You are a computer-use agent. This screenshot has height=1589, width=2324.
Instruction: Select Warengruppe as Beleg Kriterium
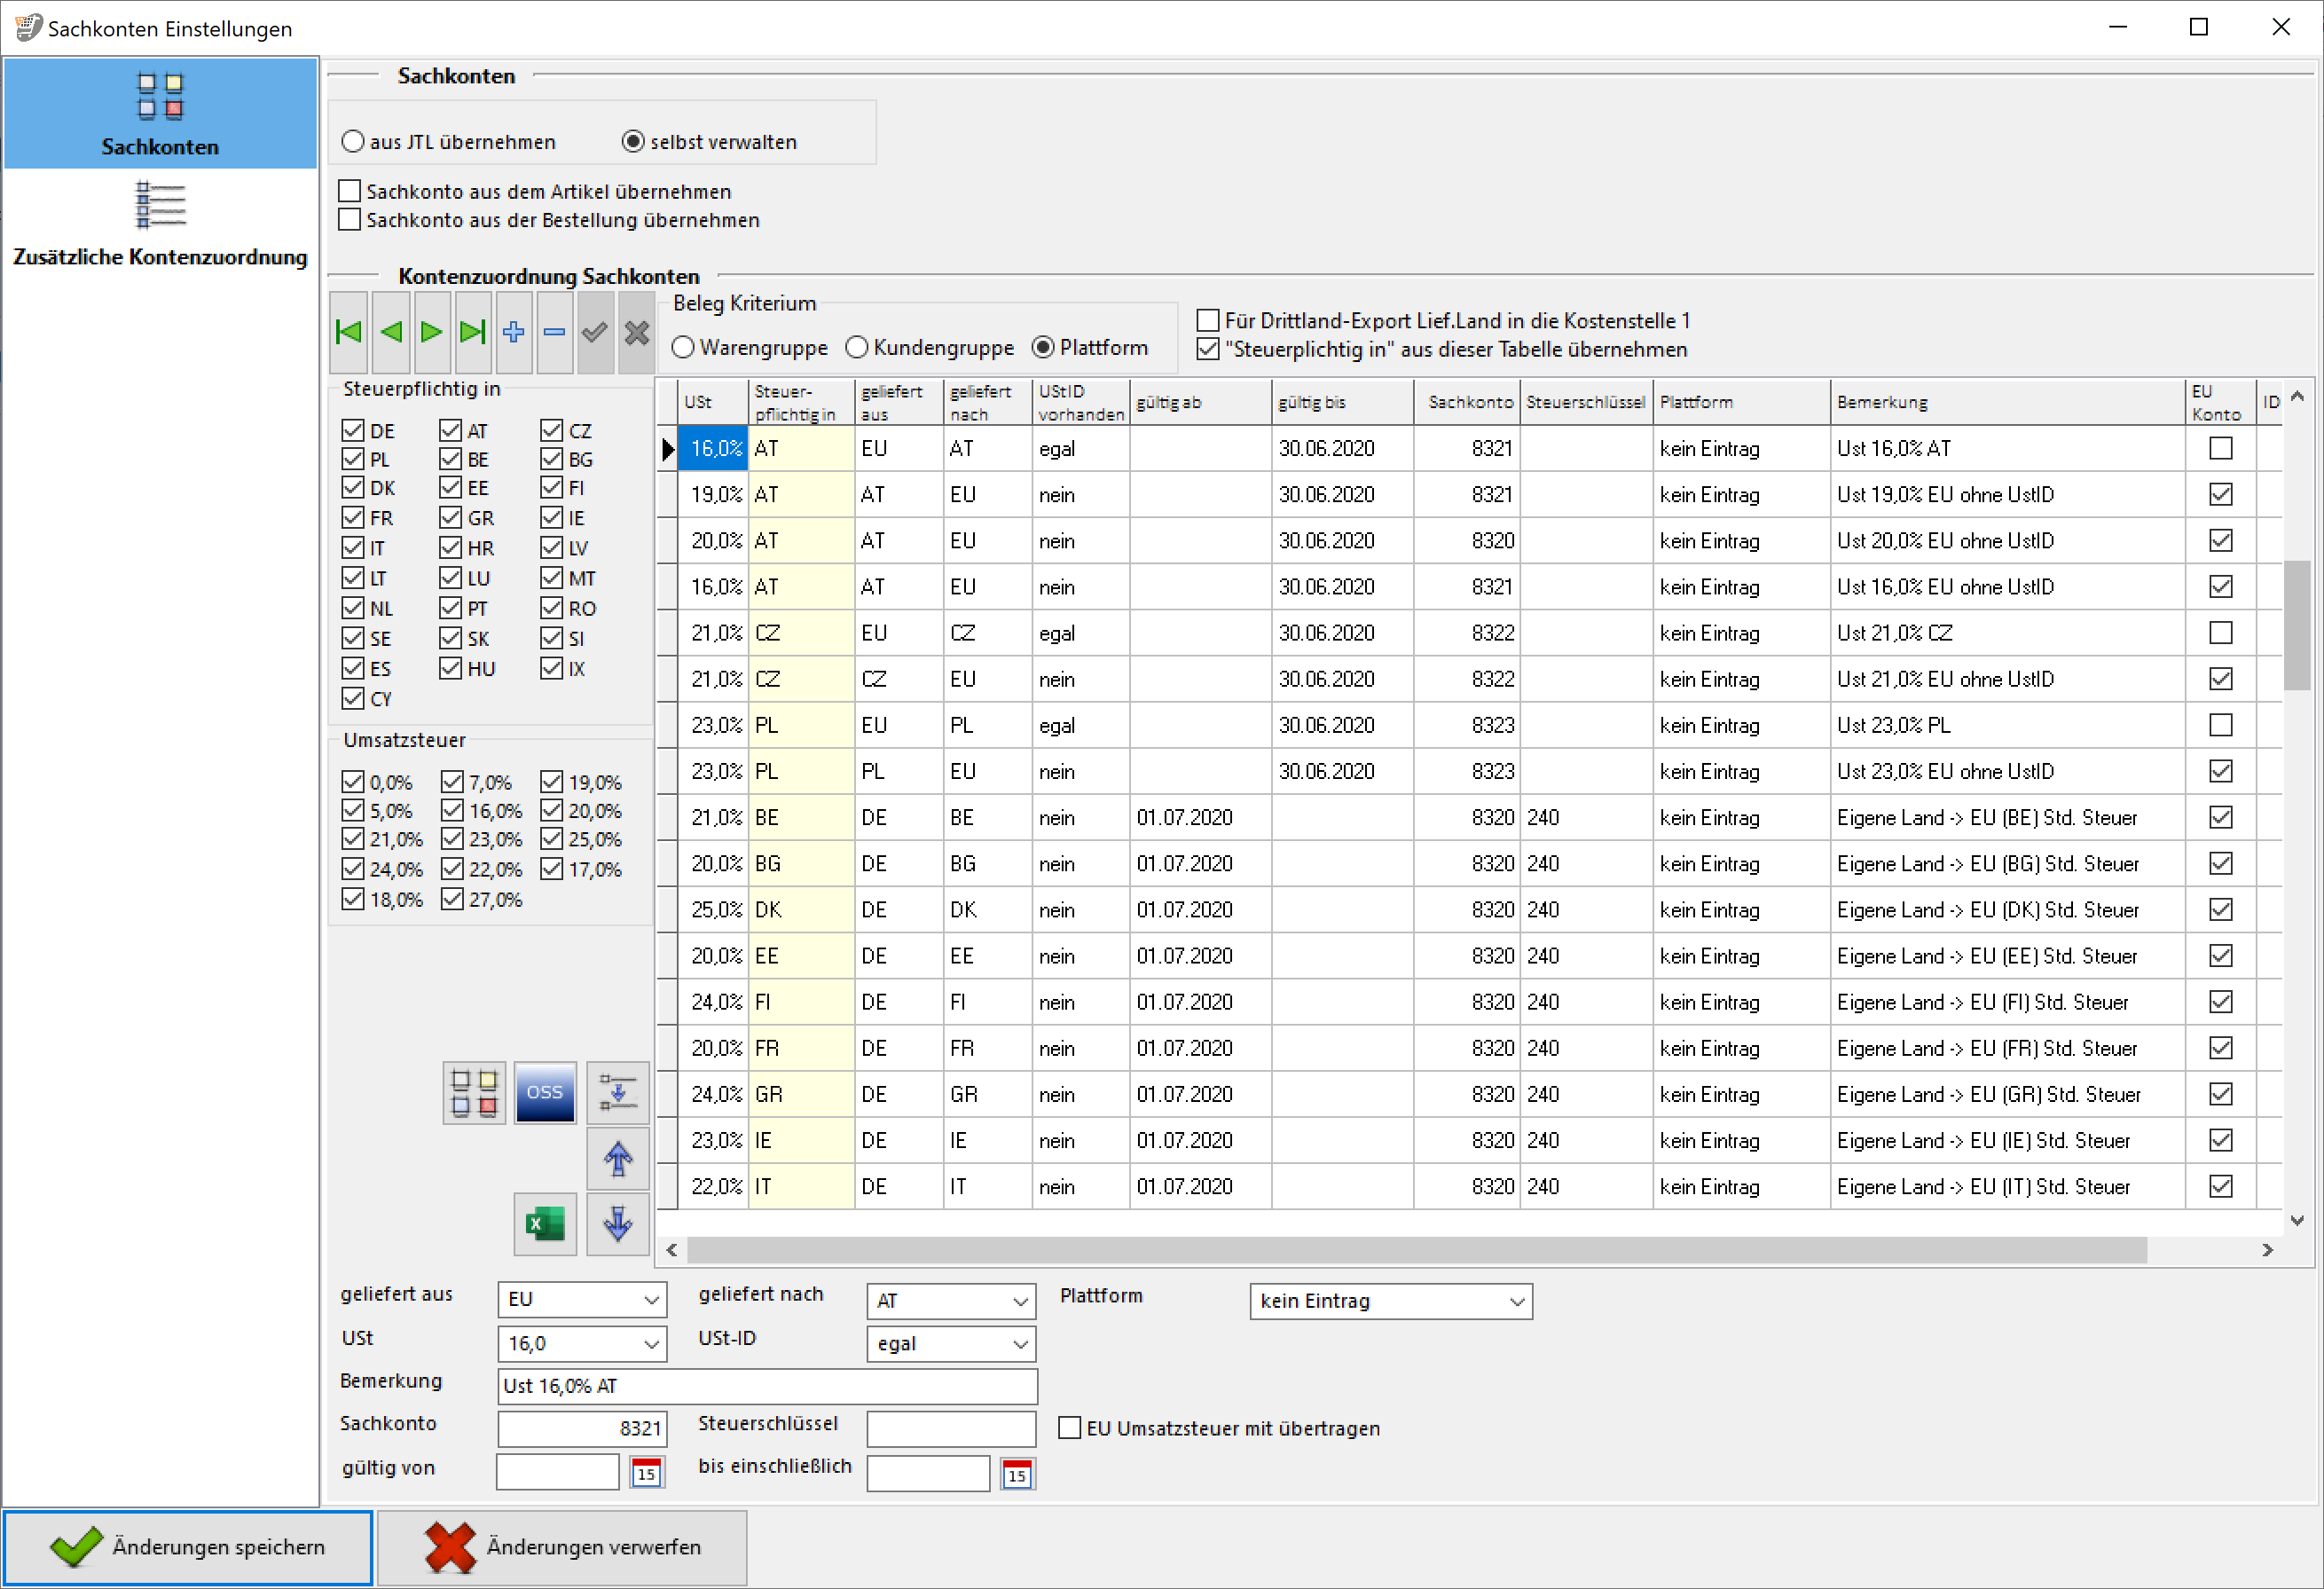(683, 348)
